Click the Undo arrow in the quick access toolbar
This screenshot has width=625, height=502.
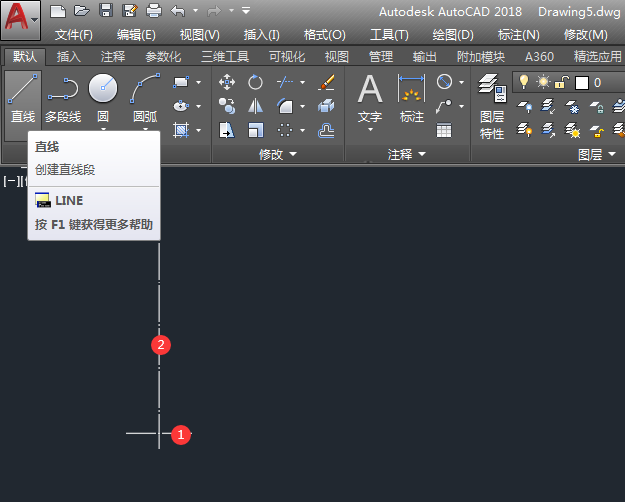click(178, 11)
